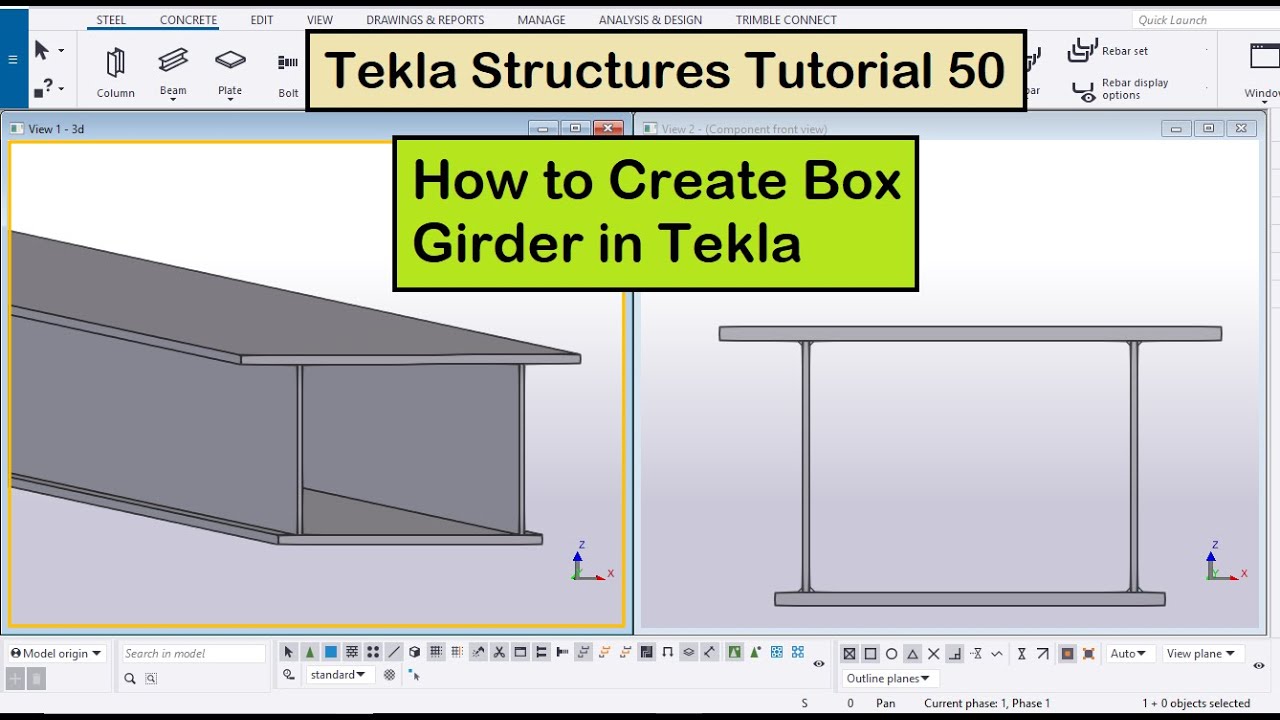The height and width of the screenshot is (720, 1280).
Task: Toggle Select connections switch (green triangle)
Action: (x=309, y=652)
